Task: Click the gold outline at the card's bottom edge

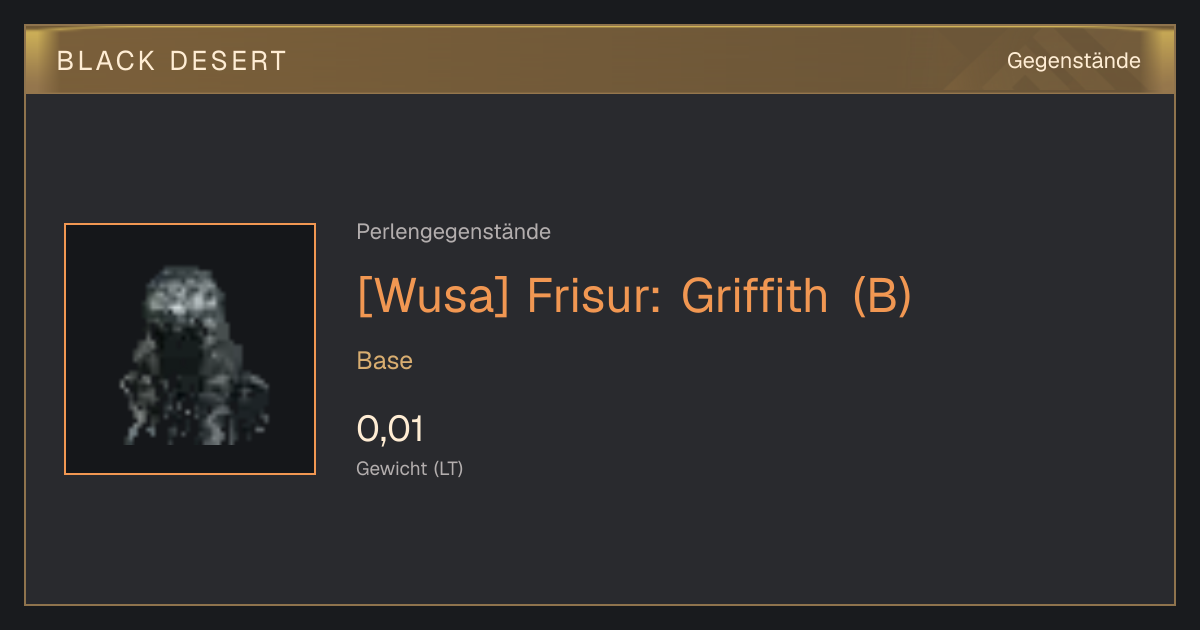Action: click(600, 604)
